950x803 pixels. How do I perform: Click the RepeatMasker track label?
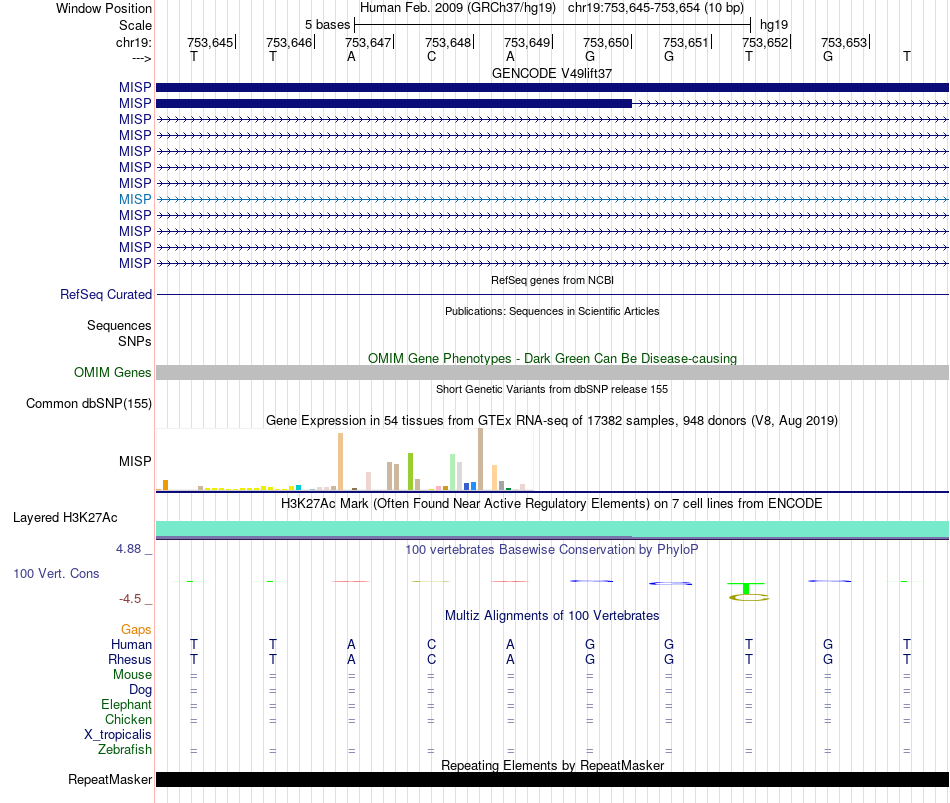click(110, 779)
